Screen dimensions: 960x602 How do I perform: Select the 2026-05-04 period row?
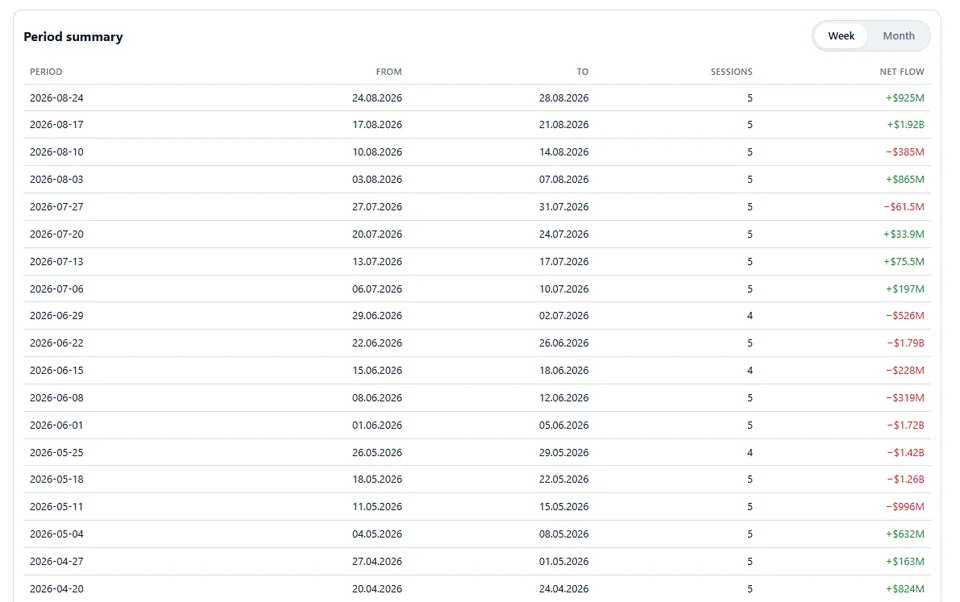pos(477,534)
